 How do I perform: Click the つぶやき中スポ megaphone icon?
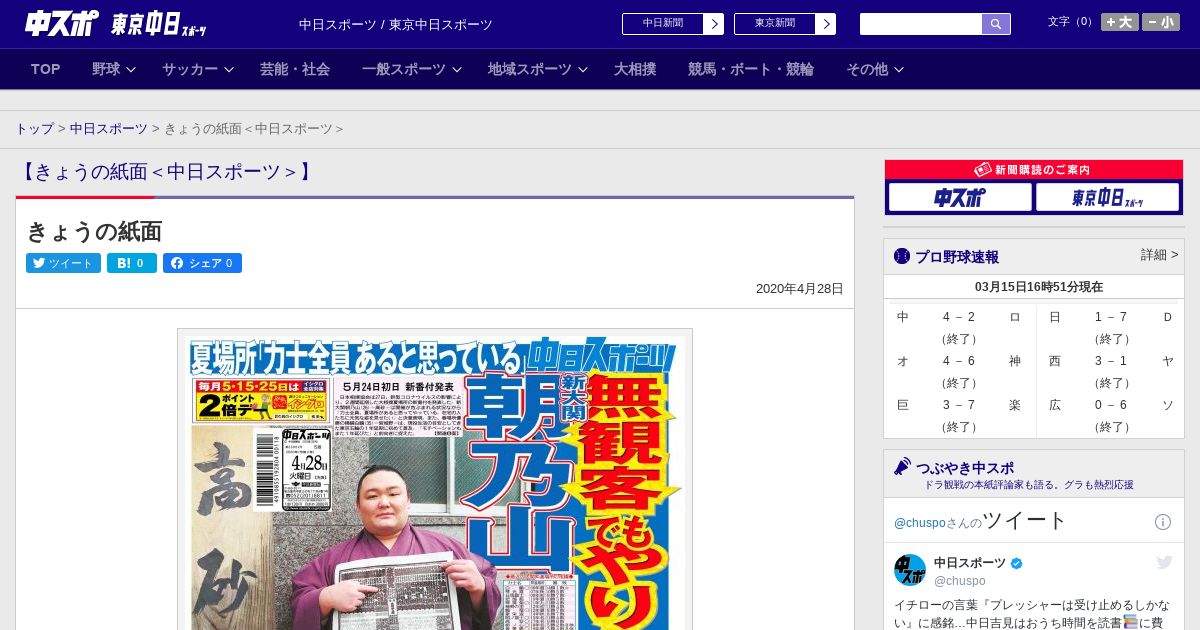[x=902, y=466]
